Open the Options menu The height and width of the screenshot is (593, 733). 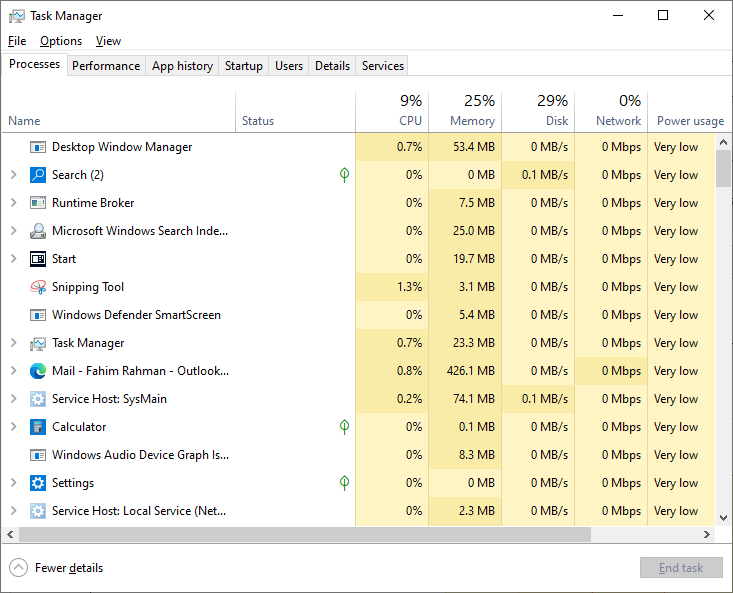tap(61, 41)
